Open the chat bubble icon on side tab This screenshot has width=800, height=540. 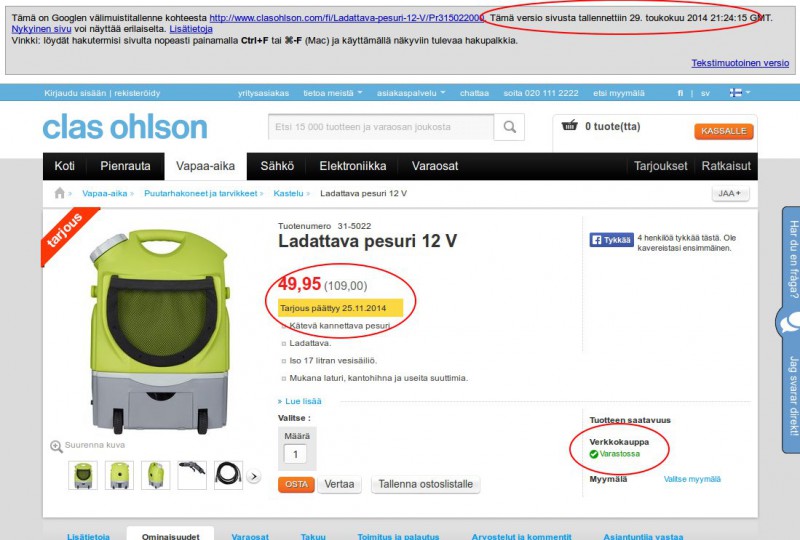click(789, 323)
